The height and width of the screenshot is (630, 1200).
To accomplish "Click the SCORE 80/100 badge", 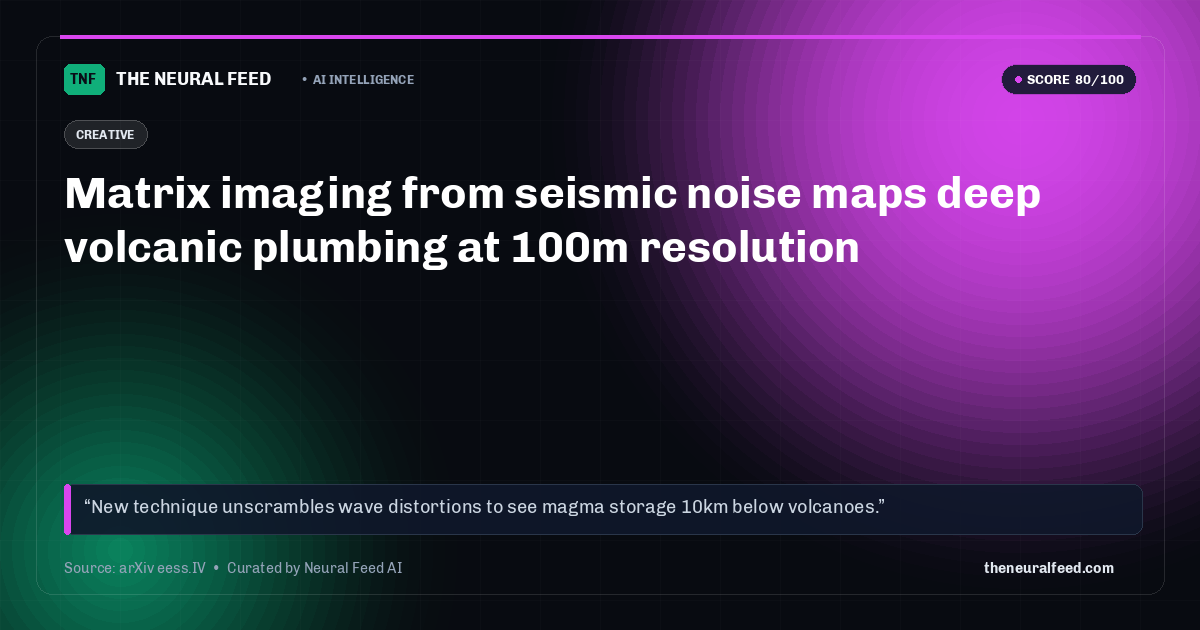I will click(x=1069, y=80).
